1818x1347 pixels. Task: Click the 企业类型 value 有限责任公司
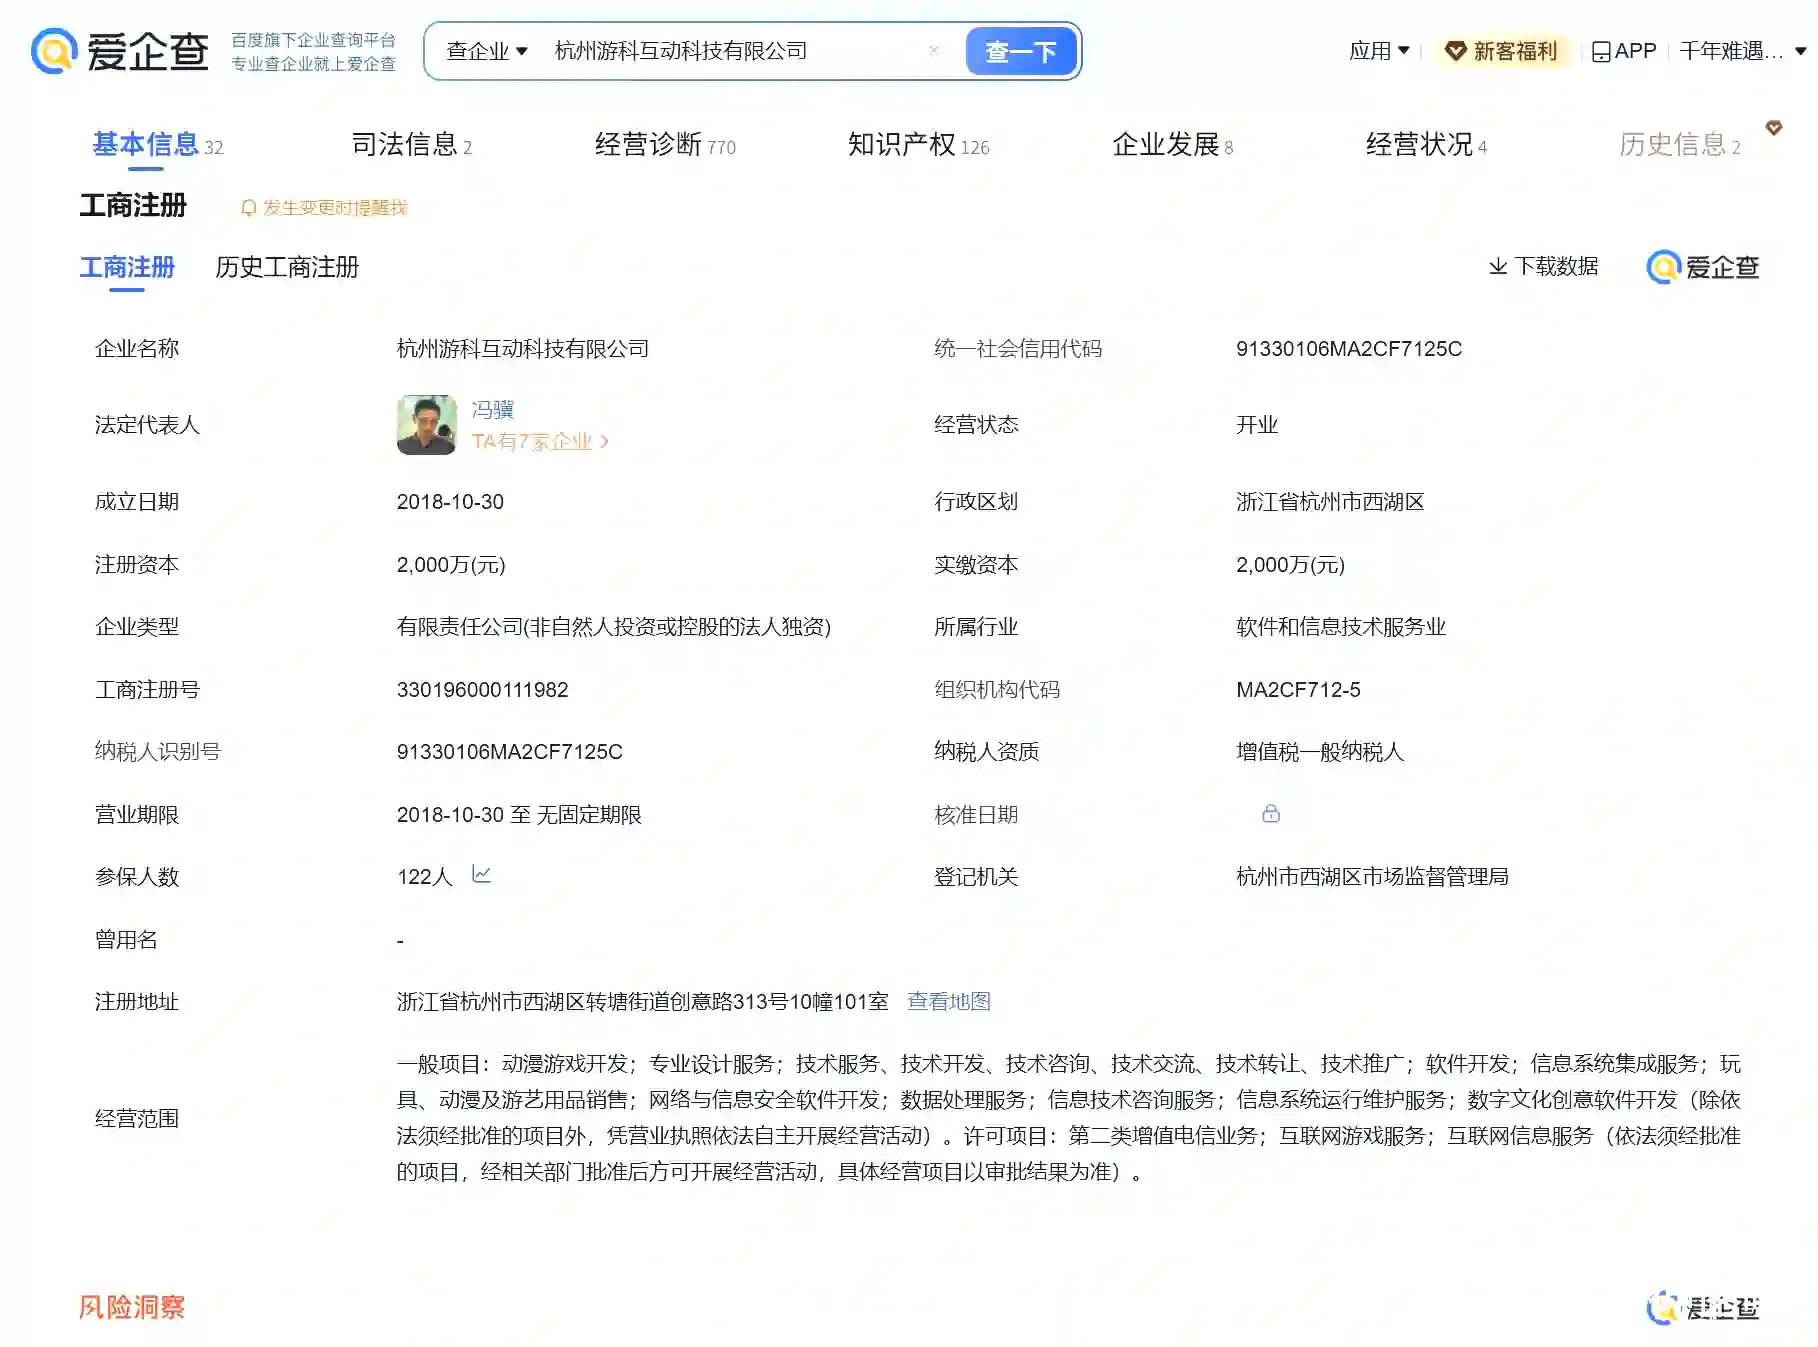coord(614,627)
